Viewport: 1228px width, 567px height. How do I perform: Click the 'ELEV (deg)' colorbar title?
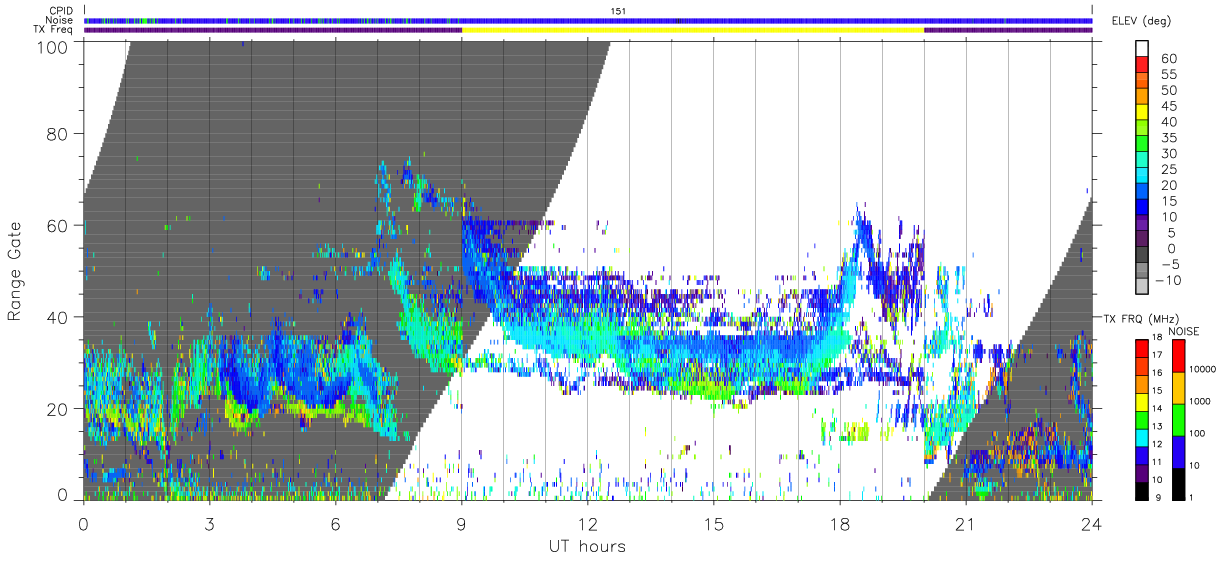1141,21
